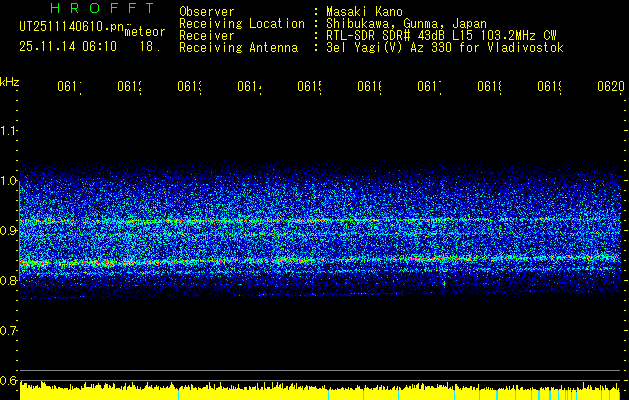Select the RTL-SDR SDR# 43dB receiver text
Image resolution: width=629 pixels, height=400 pixels.
click(x=441, y=36)
